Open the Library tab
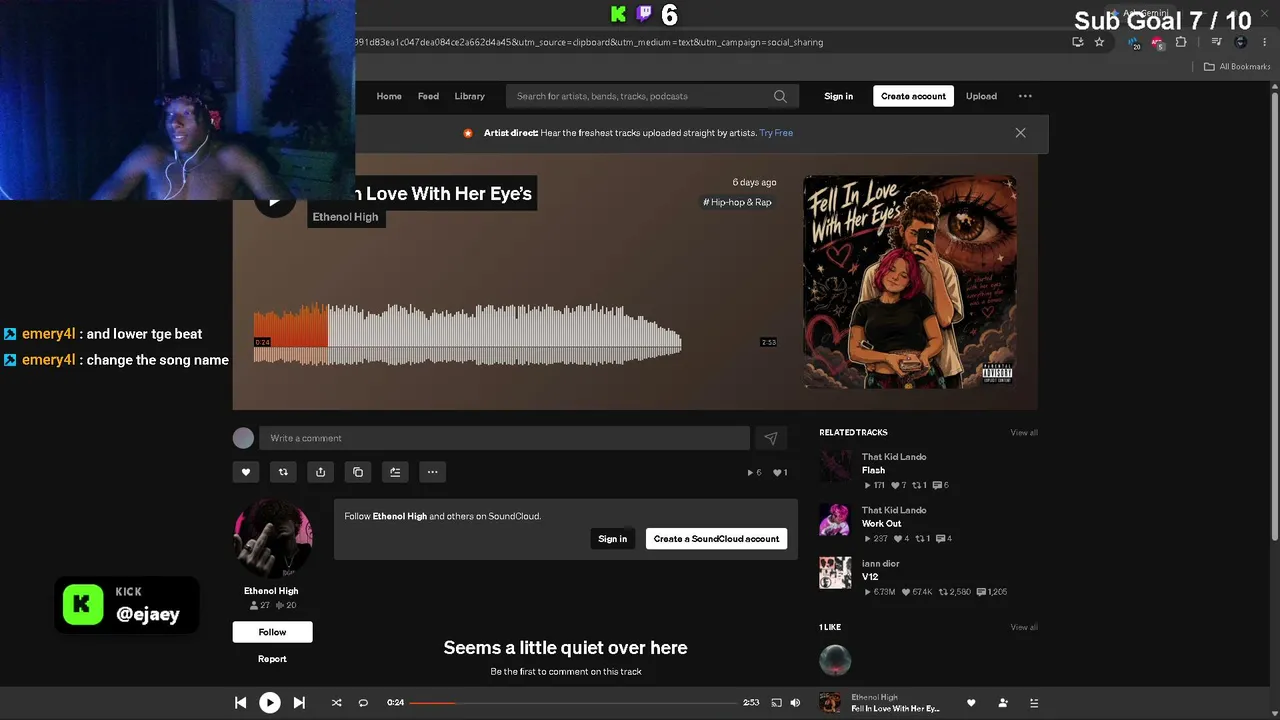1280x720 pixels. 469,96
